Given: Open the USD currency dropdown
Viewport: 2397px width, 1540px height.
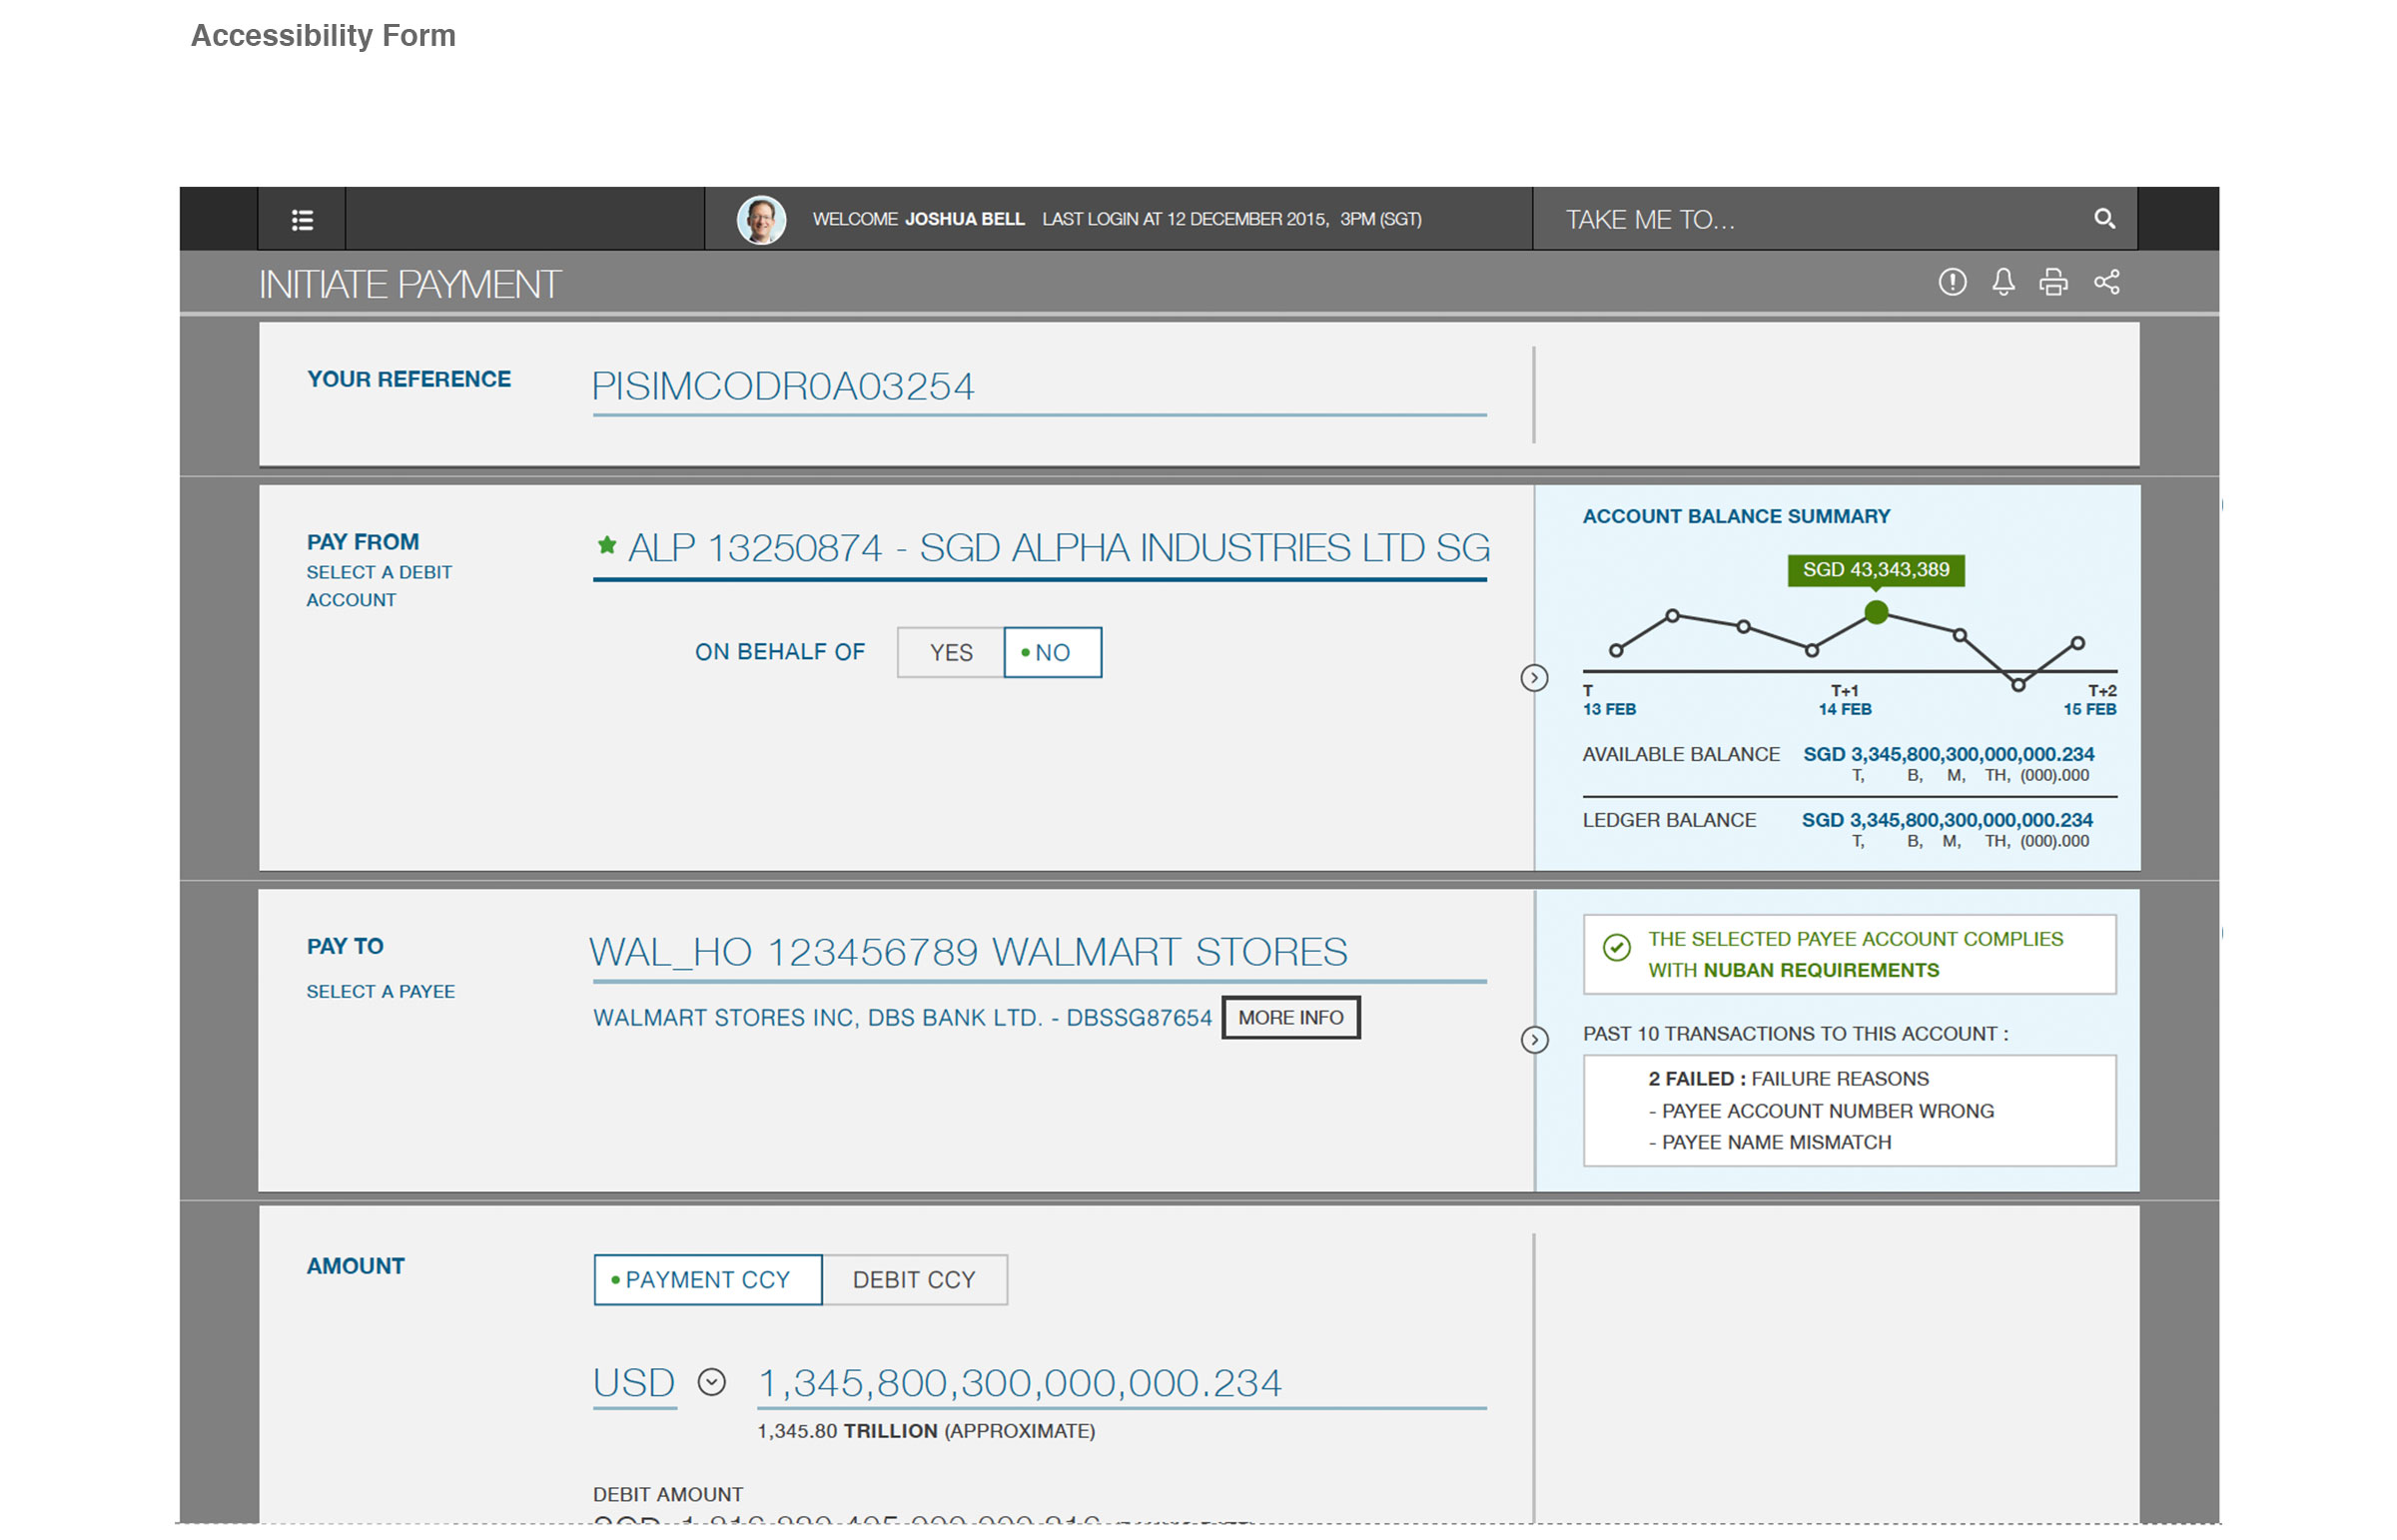Looking at the screenshot, I should tap(712, 1382).
